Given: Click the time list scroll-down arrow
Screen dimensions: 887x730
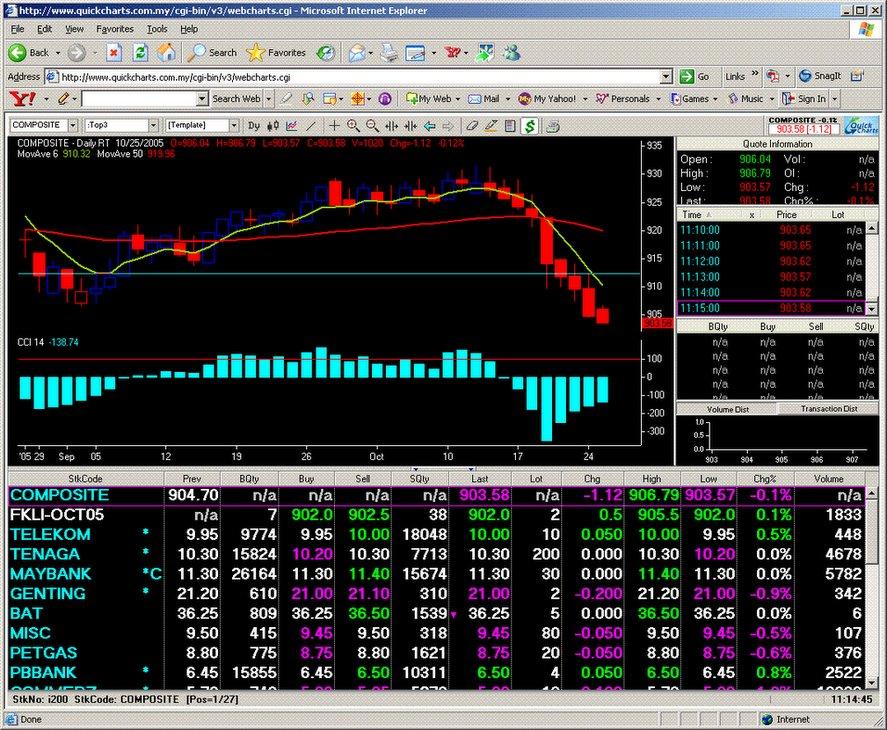Looking at the screenshot, I should [x=872, y=309].
